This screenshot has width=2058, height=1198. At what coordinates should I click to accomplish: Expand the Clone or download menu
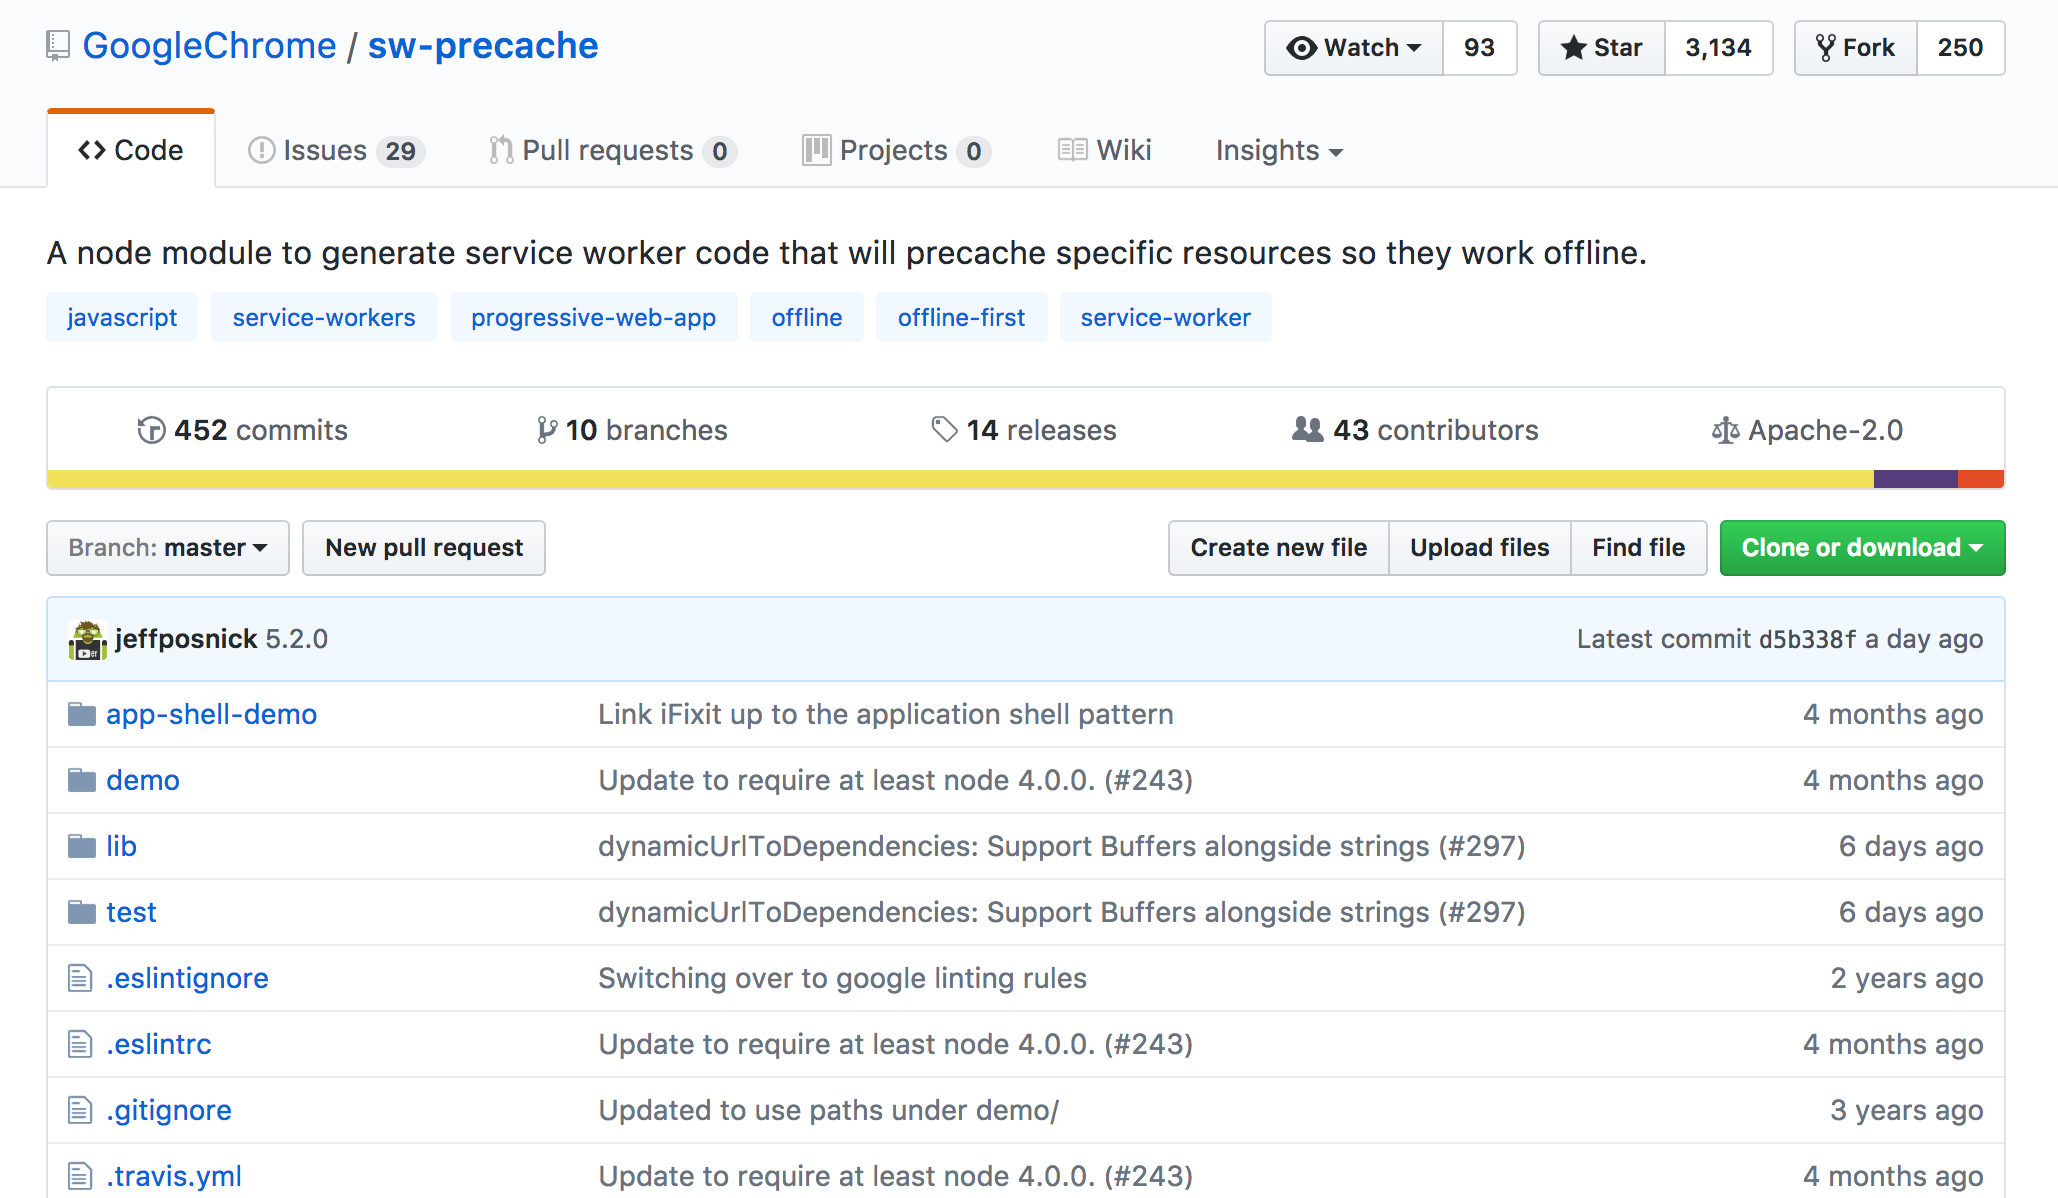tap(1862, 548)
